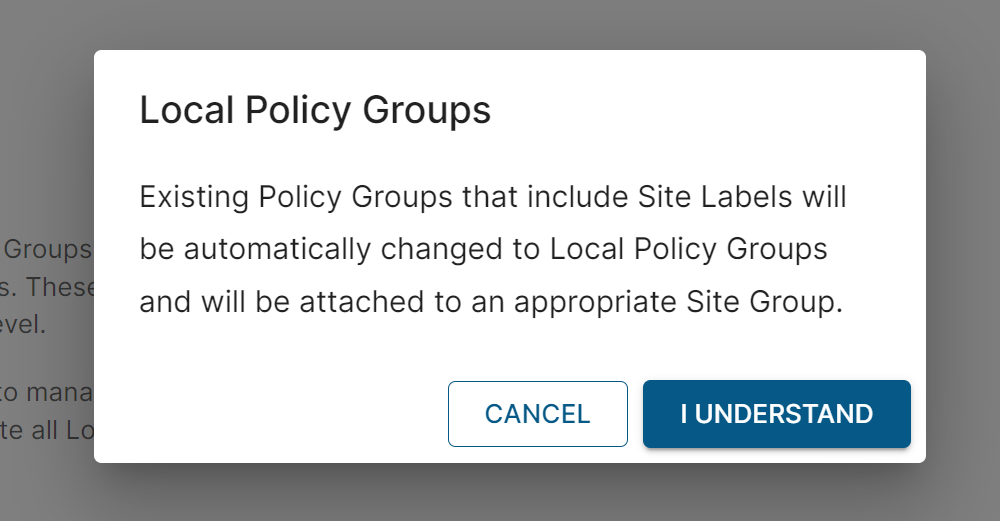Click the line starting with be automatically changed

pos(483,249)
